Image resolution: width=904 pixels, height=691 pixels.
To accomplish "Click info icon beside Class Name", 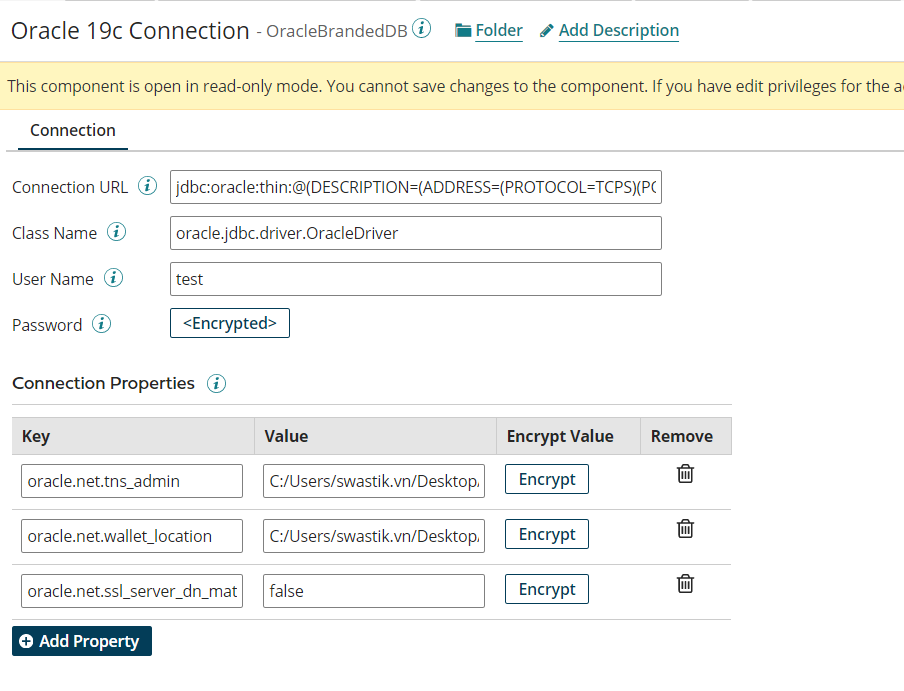I will pyautogui.click(x=117, y=232).
